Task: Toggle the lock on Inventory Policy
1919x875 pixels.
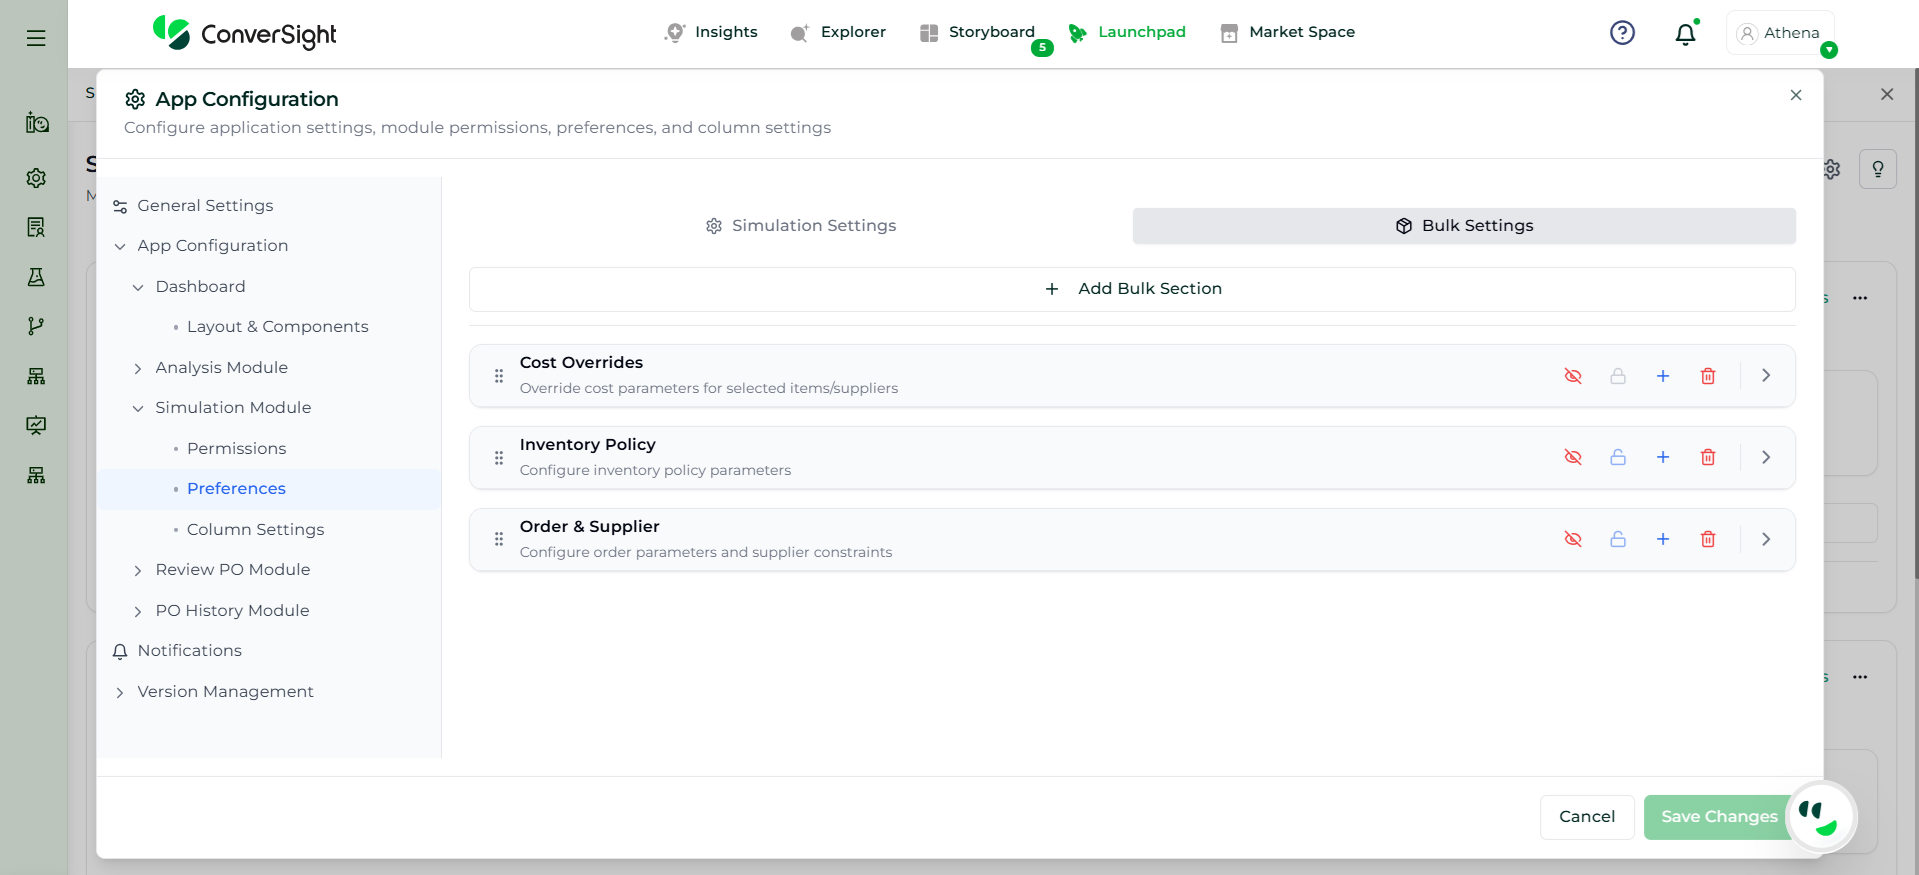Action: 1618,458
